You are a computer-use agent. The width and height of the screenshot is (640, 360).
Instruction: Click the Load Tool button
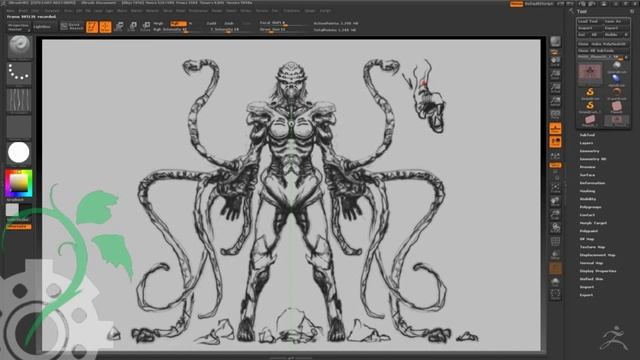click(x=589, y=21)
